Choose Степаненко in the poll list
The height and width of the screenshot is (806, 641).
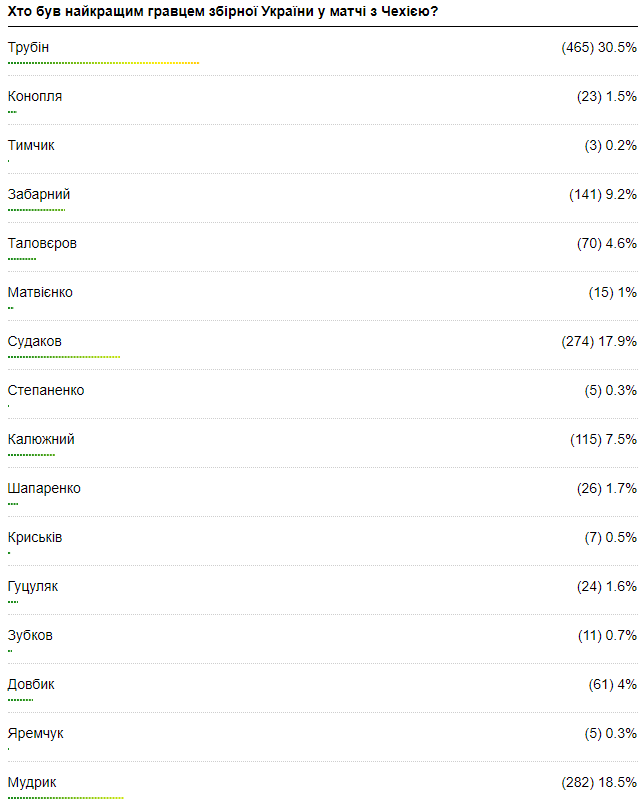[46, 391]
